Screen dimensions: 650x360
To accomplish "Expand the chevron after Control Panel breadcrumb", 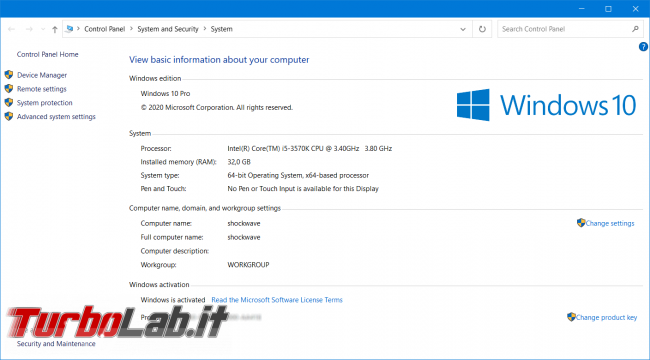I will tap(131, 29).
